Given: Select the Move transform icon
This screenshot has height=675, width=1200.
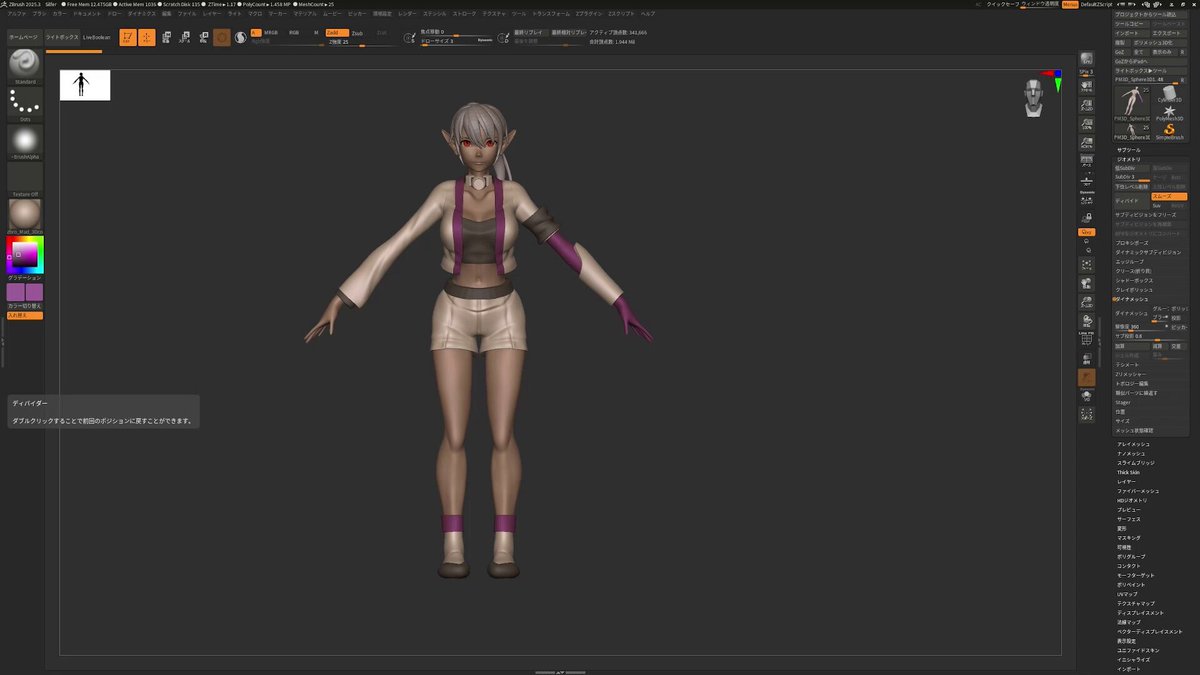Looking at the screenshot, I should click(x=166, y=37).
